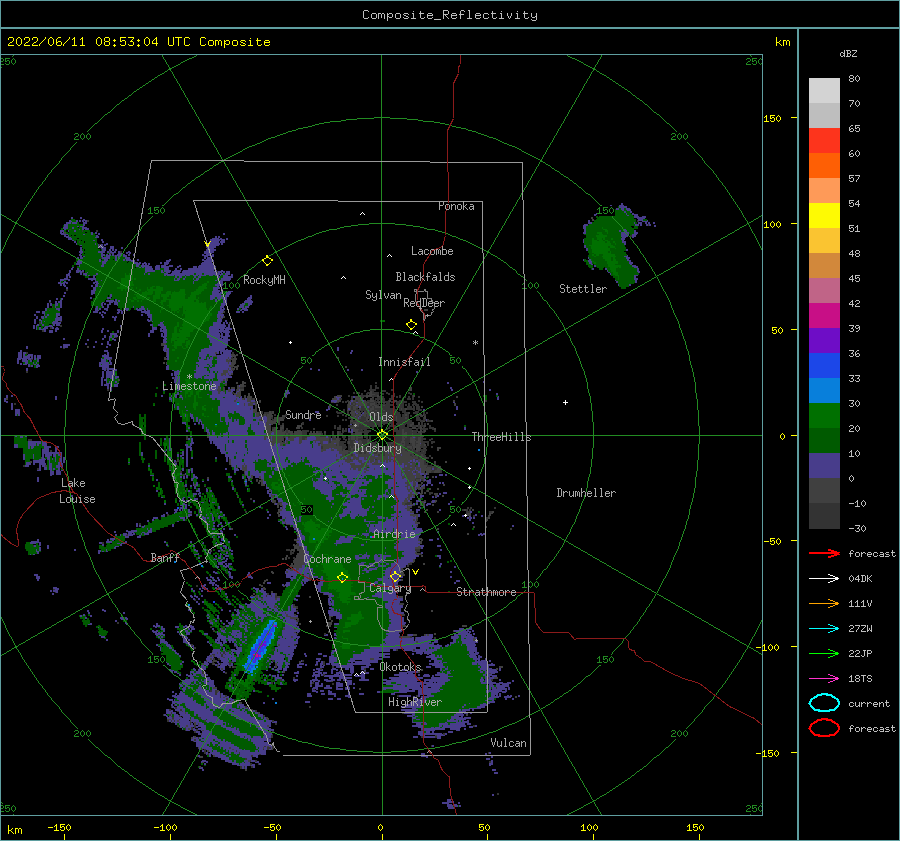Click the Strathmore label

click(x=486, y=592)
